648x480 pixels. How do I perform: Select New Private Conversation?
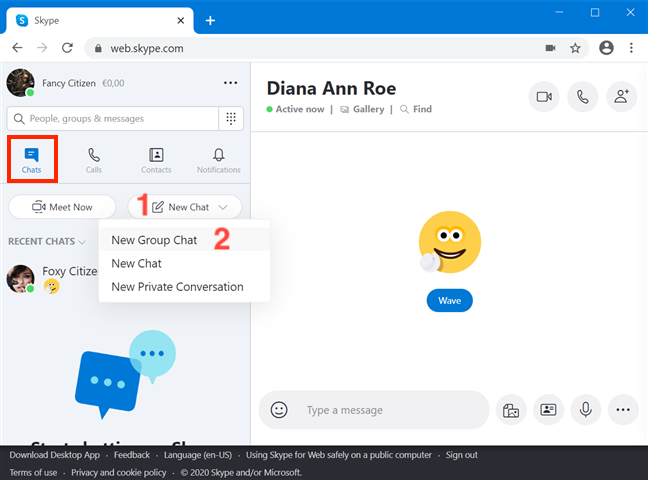184,287
